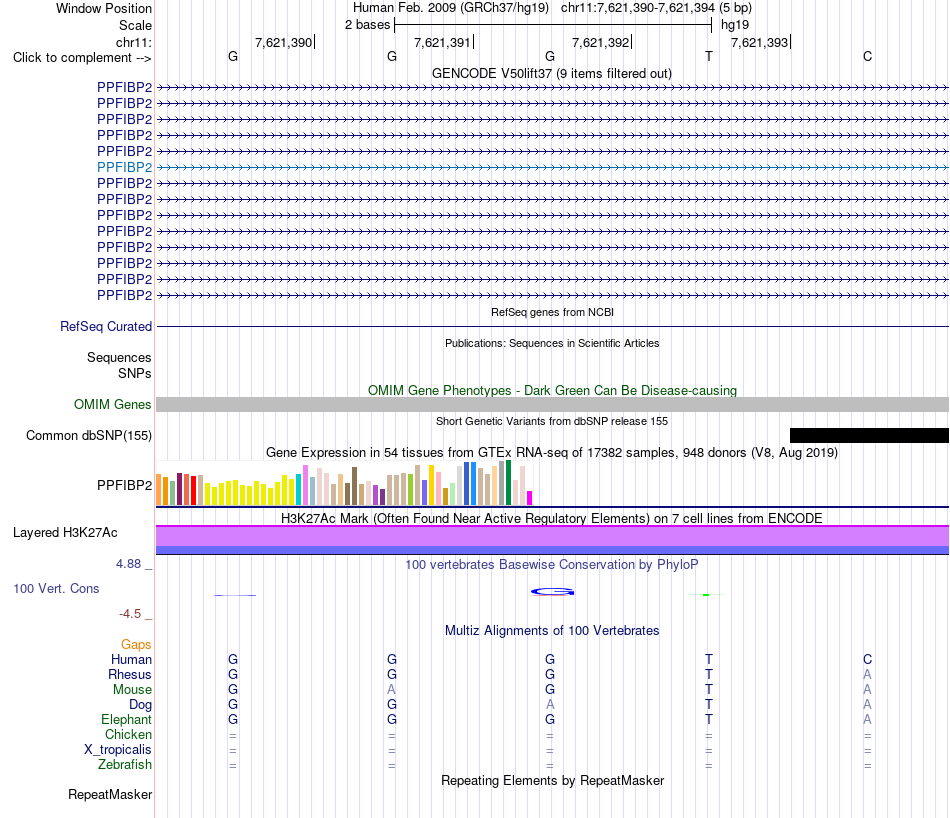Viewport: 950px width, 818px height.
Task: Click Mouse row's A mismatch base
Action: pos(391,690)
